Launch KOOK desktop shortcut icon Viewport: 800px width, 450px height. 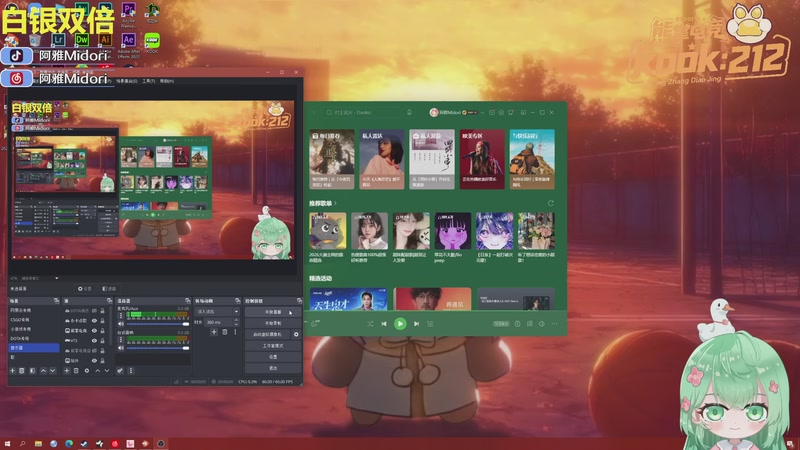[x=152, y=41]
